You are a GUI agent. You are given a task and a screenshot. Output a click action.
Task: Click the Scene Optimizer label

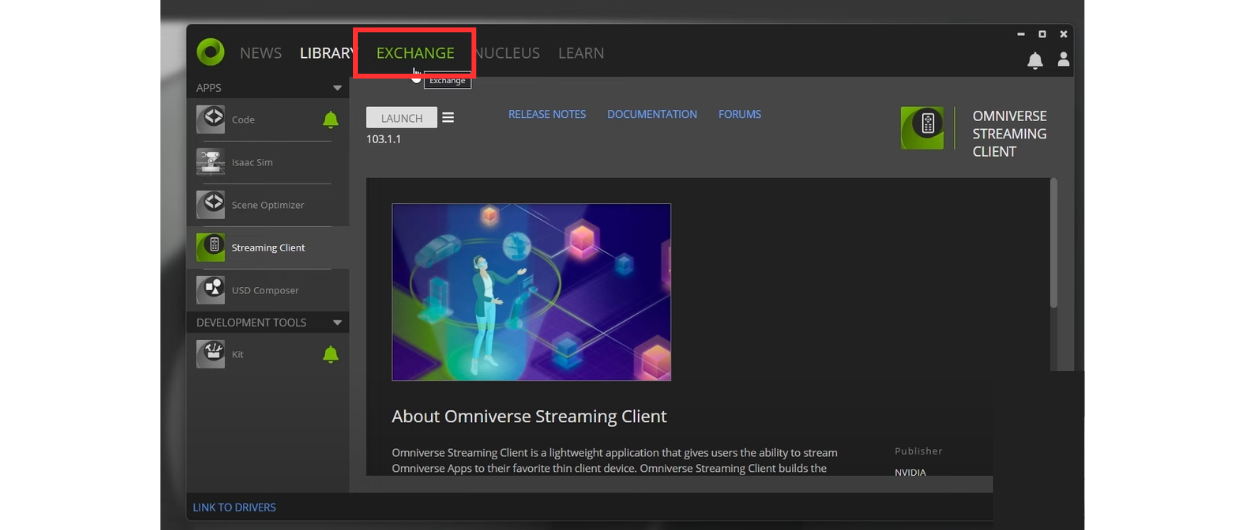click(268, 205)
